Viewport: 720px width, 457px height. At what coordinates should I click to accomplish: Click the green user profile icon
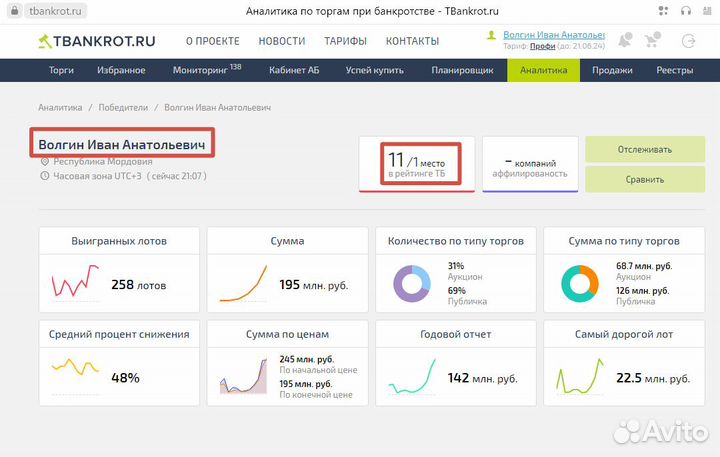point(491,35)
